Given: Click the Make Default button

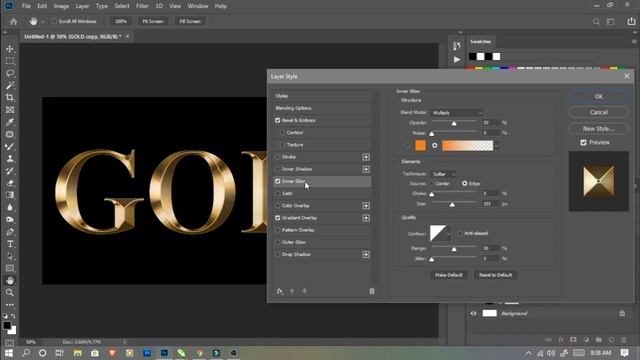Looking at the screenshot, I should (x=449, y=275).
